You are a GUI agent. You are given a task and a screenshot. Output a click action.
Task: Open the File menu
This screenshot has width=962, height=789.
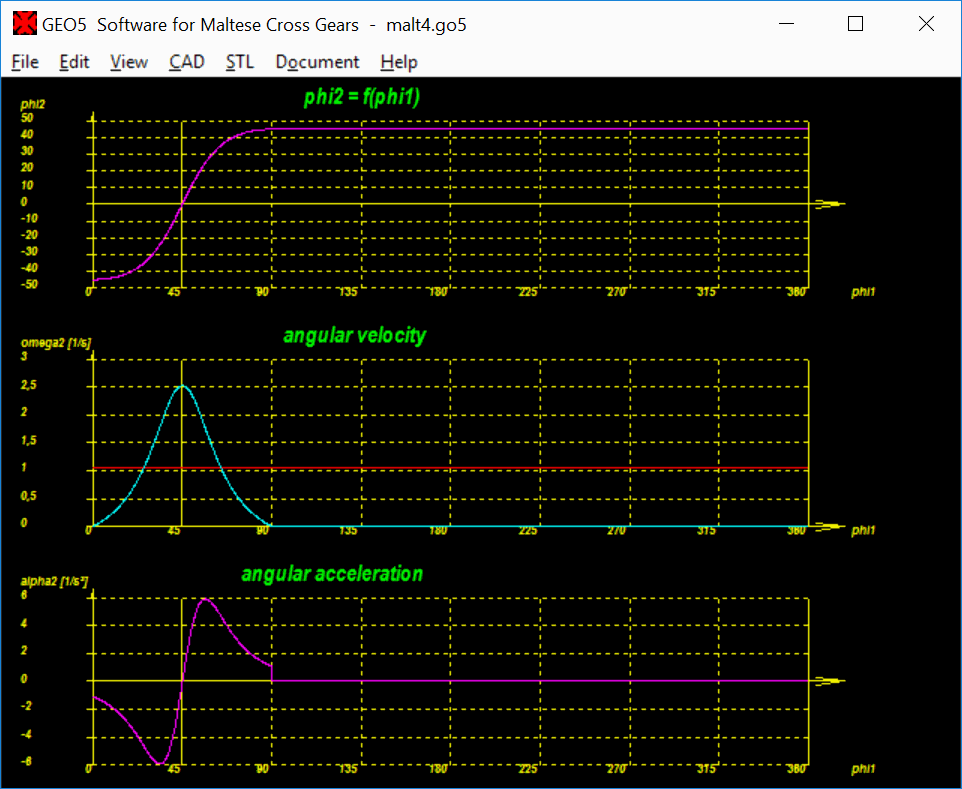(25, 62)
